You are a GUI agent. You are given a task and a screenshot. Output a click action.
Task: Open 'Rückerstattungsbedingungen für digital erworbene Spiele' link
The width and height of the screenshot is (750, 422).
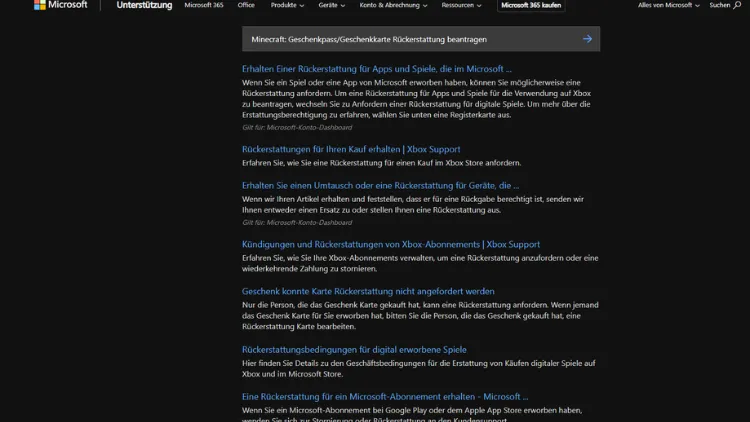pos(354,350)
